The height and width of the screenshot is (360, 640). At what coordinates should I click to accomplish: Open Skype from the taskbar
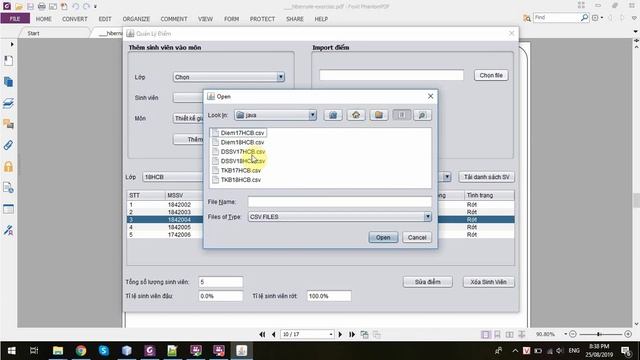(x=104, y=351)
